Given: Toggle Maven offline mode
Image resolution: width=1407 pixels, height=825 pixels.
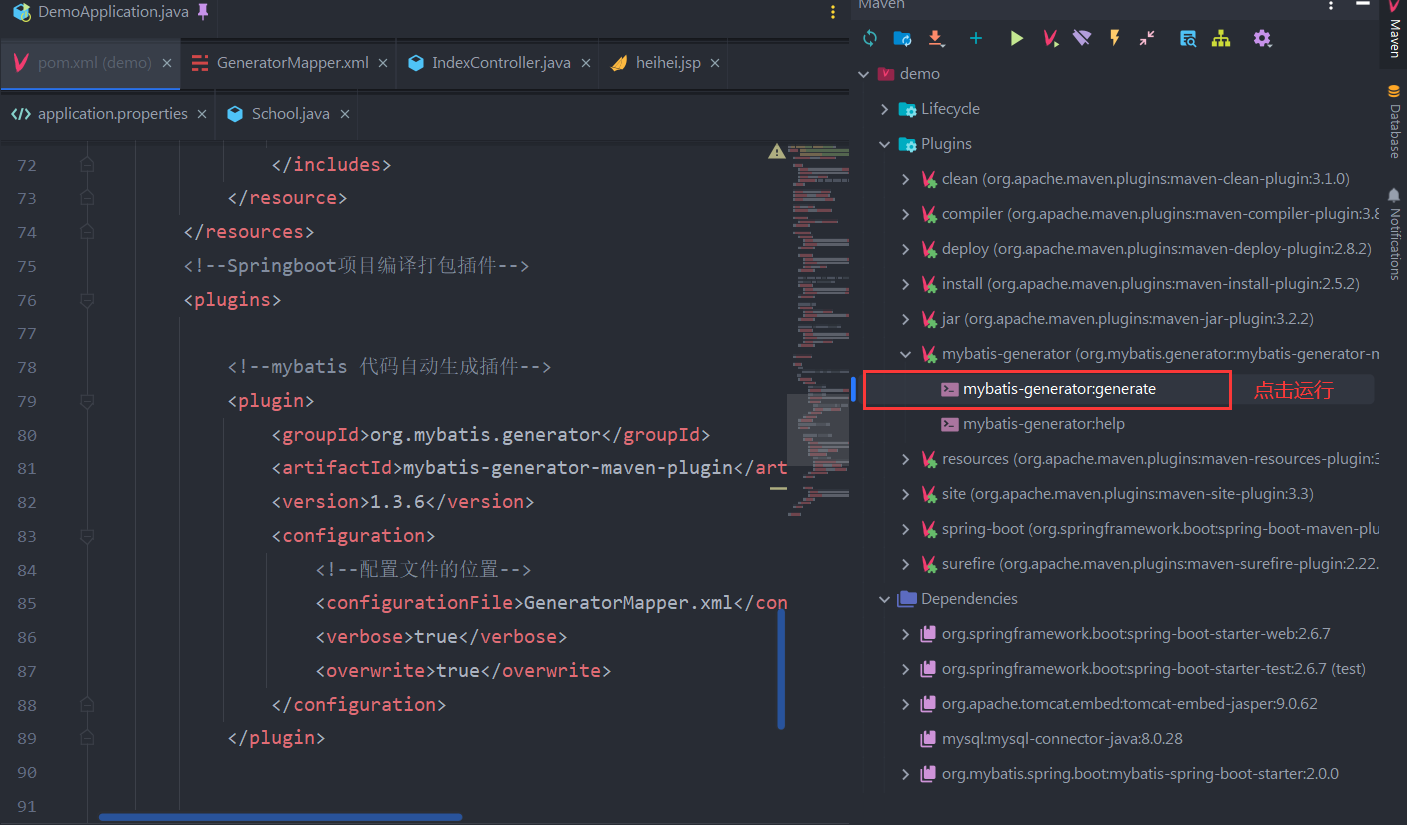Looking at the screenshot, I should [1082, 39].
